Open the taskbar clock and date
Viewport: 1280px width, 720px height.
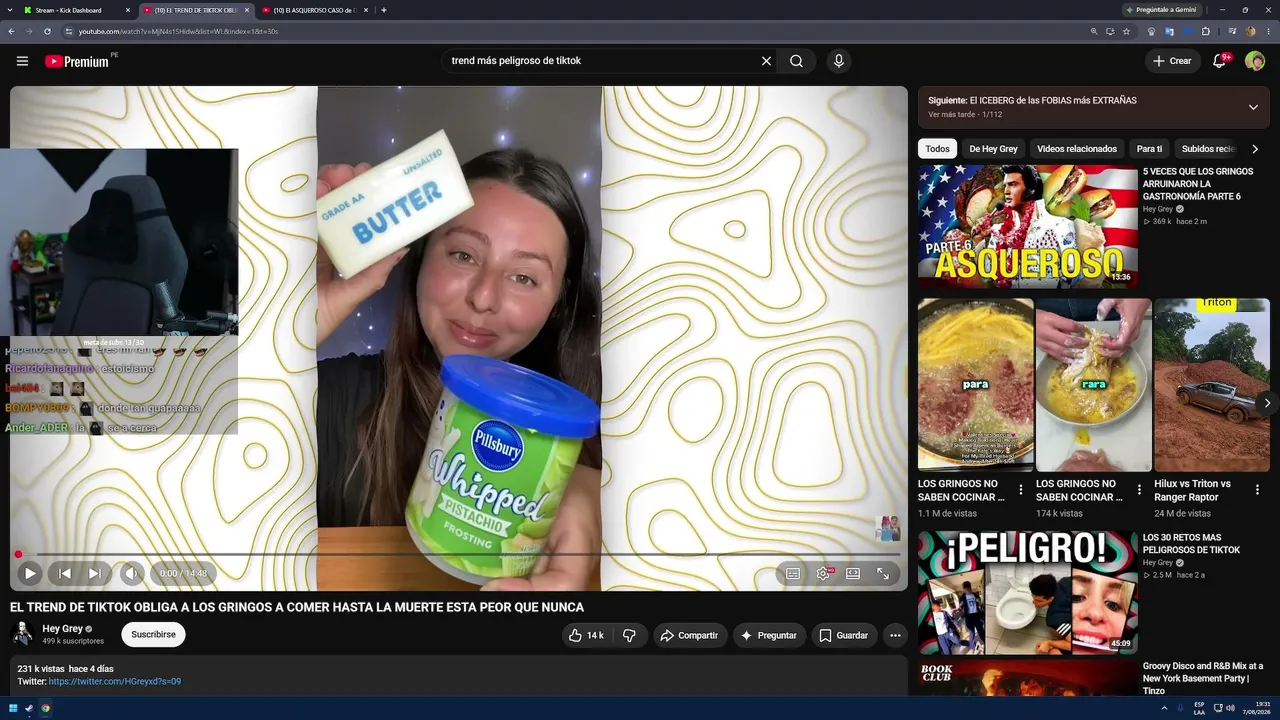click(1256, 708)
